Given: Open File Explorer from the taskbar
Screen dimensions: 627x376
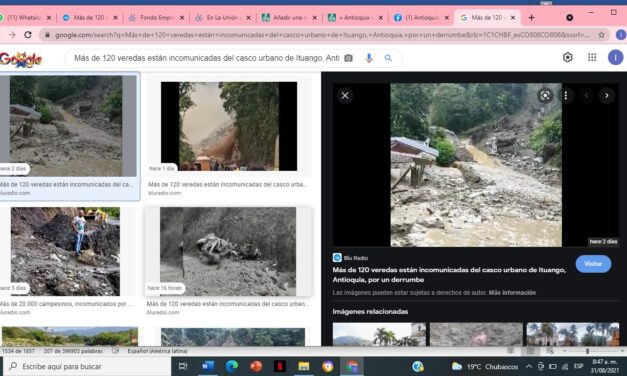Looking at the screenshot, I should (304, 366).
